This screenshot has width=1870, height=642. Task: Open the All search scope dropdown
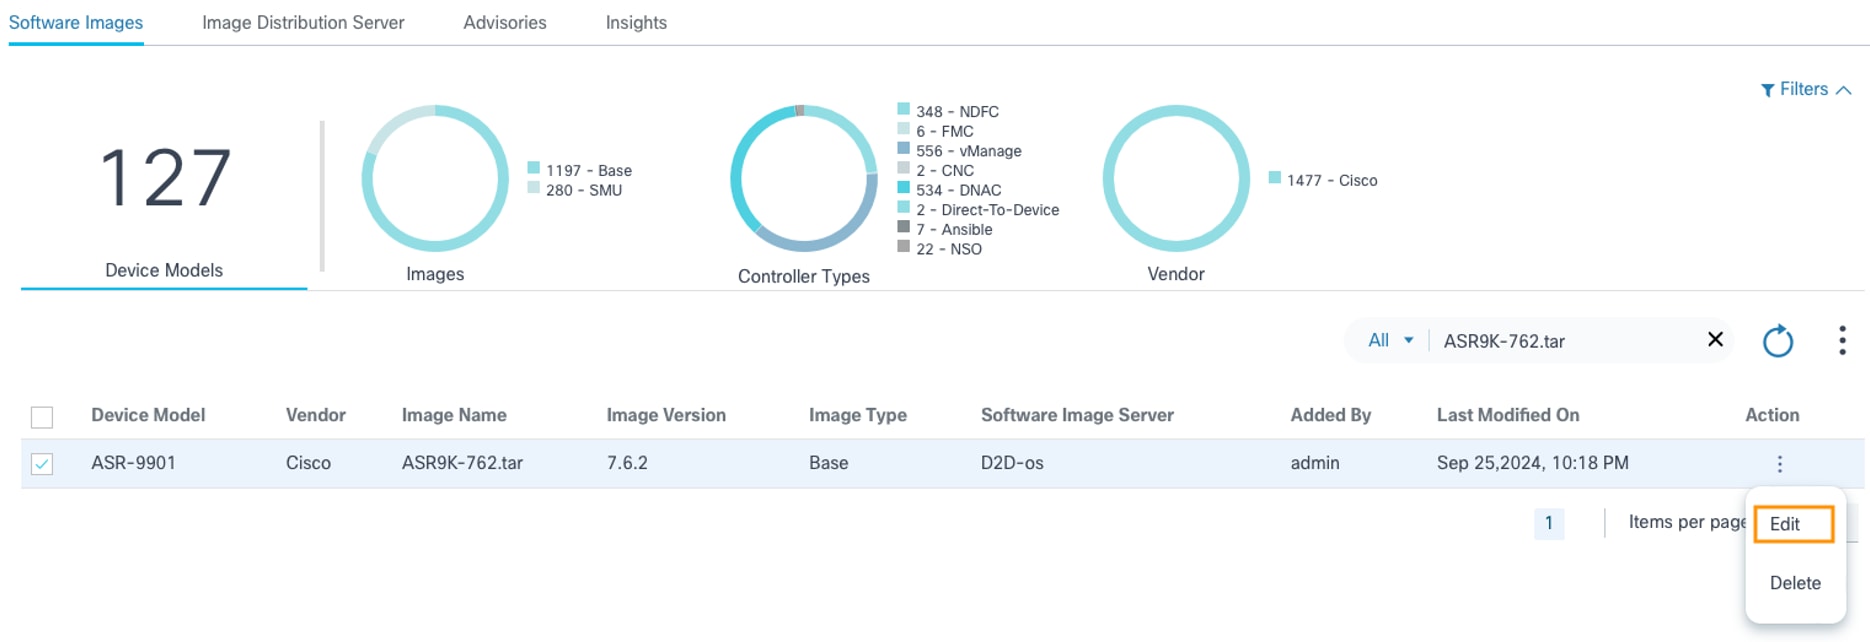pos(1390,341)
